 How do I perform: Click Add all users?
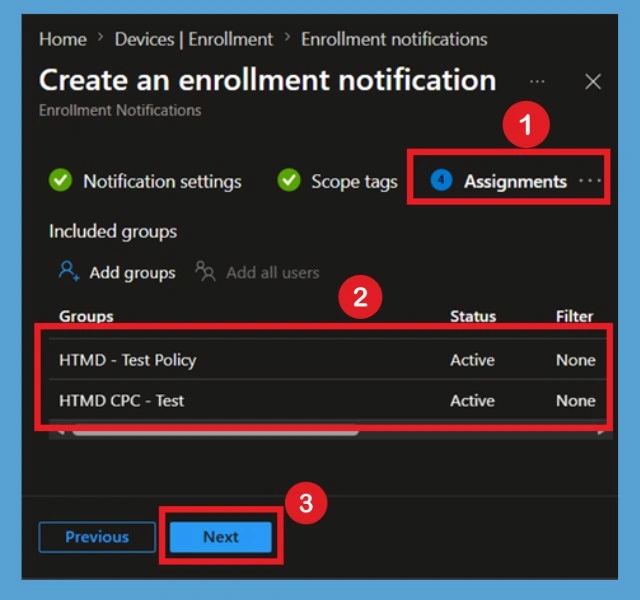coord(273,272)
